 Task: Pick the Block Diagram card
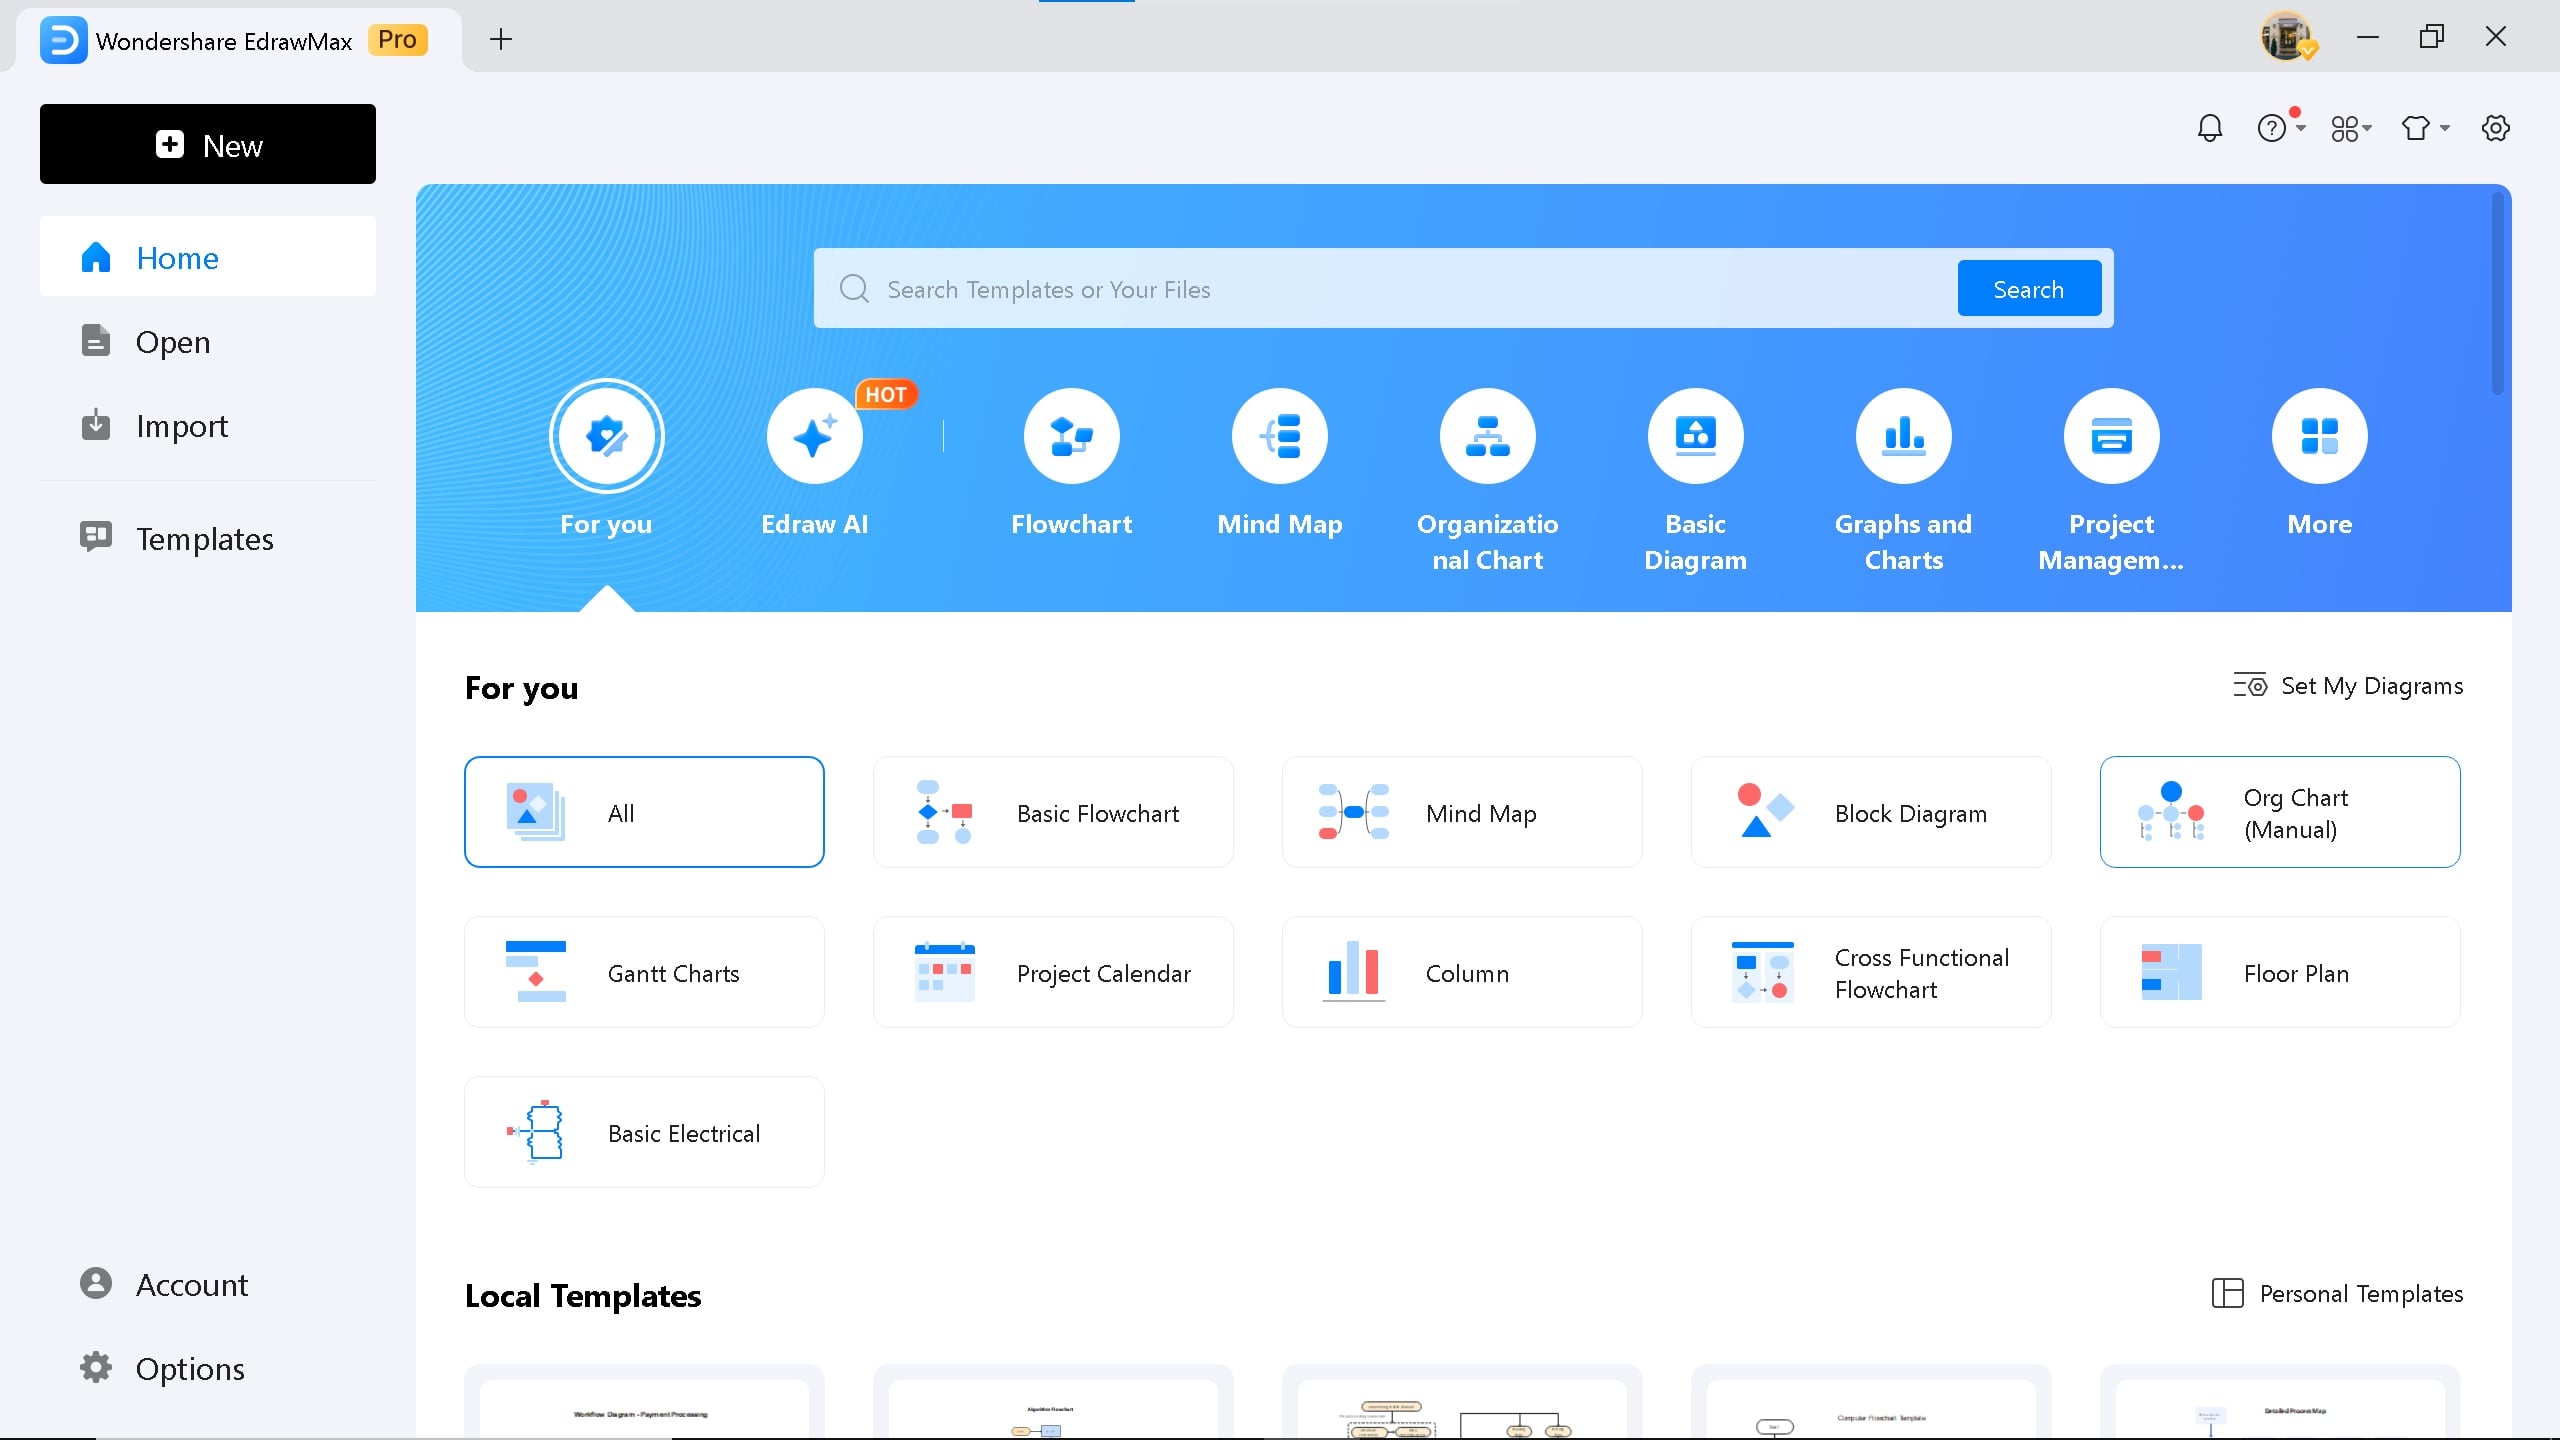point(1871,812)
